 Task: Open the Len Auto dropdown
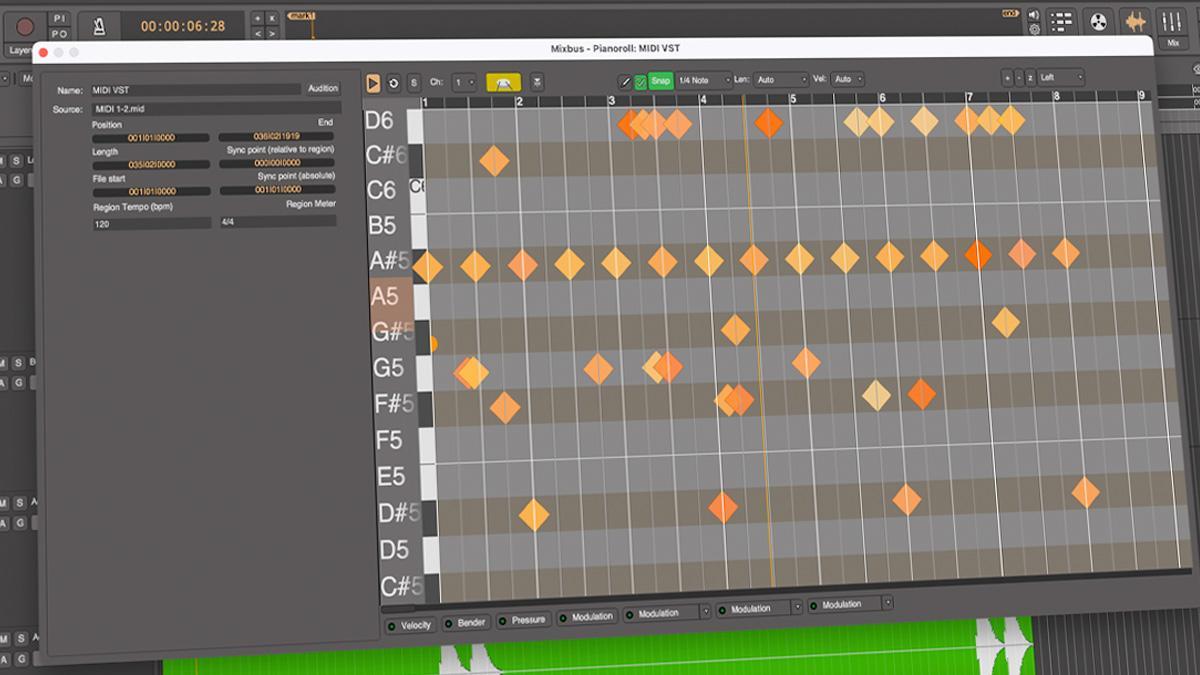pyautogui.click(x=781, y=79)
